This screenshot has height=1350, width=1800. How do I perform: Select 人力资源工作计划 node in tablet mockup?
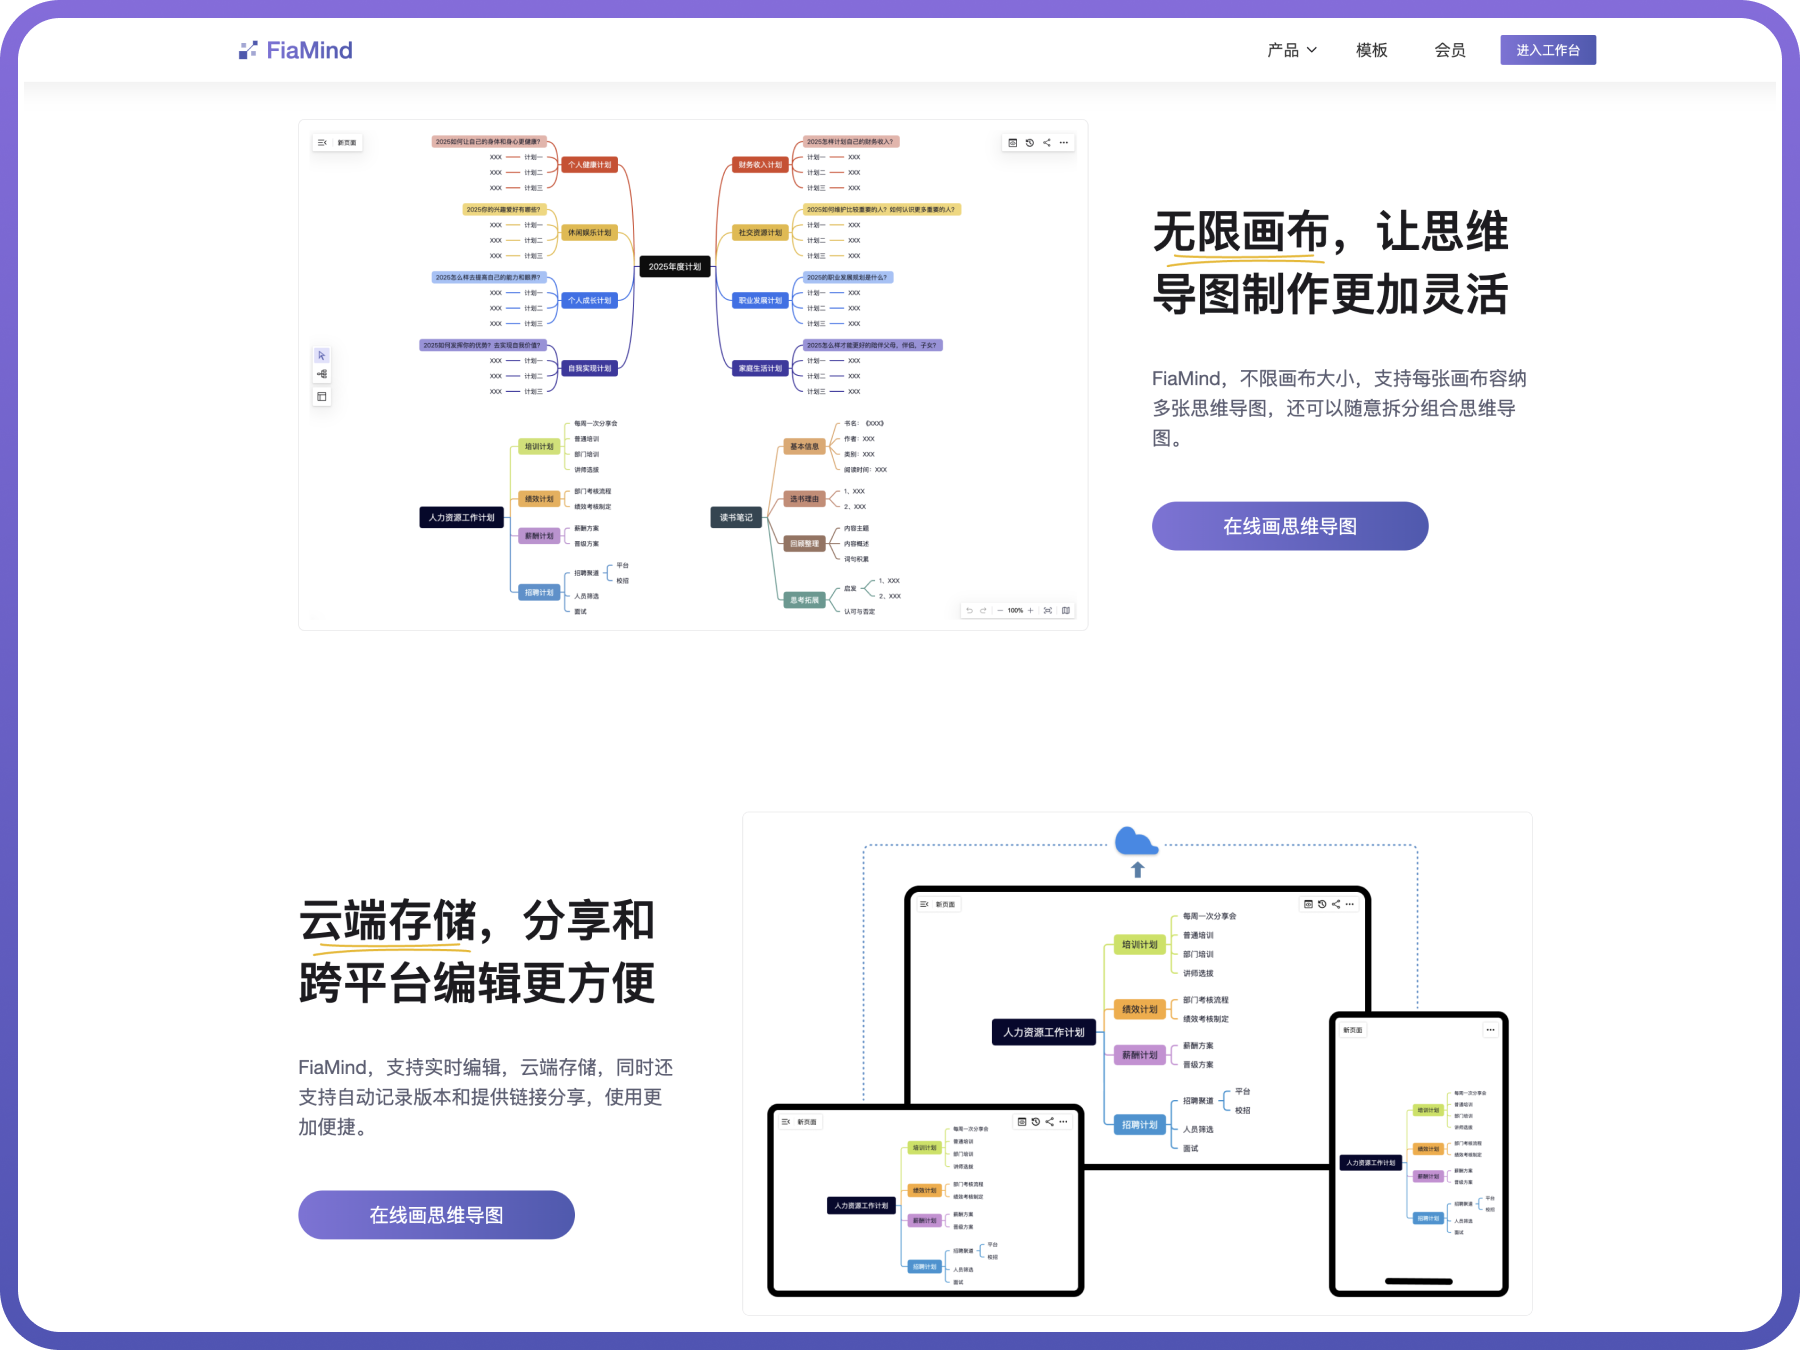click(x=861, y=1206)
